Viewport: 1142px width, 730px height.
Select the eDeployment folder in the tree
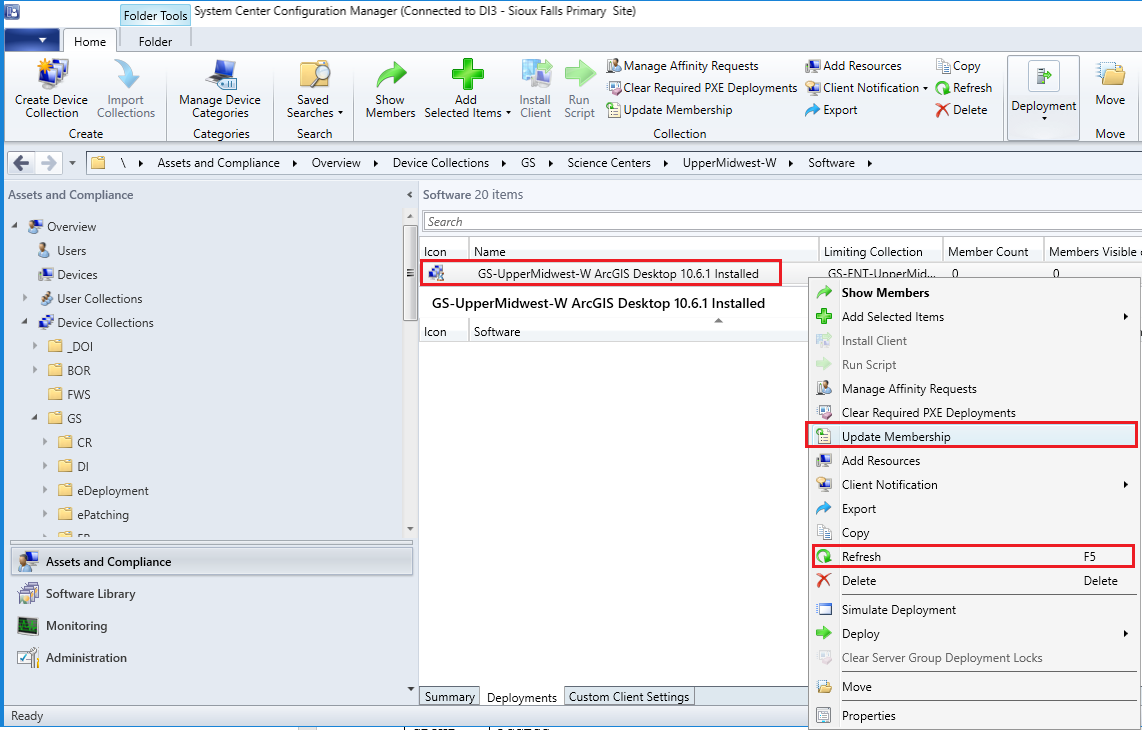pos(112,490)
